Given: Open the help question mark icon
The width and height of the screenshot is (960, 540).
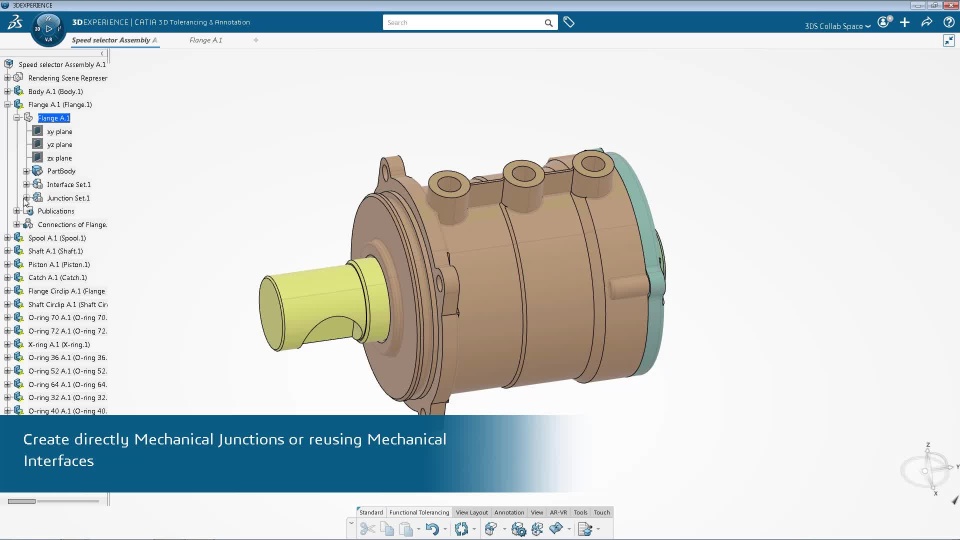Looking at the screenshot, I should tap(949, 22).
